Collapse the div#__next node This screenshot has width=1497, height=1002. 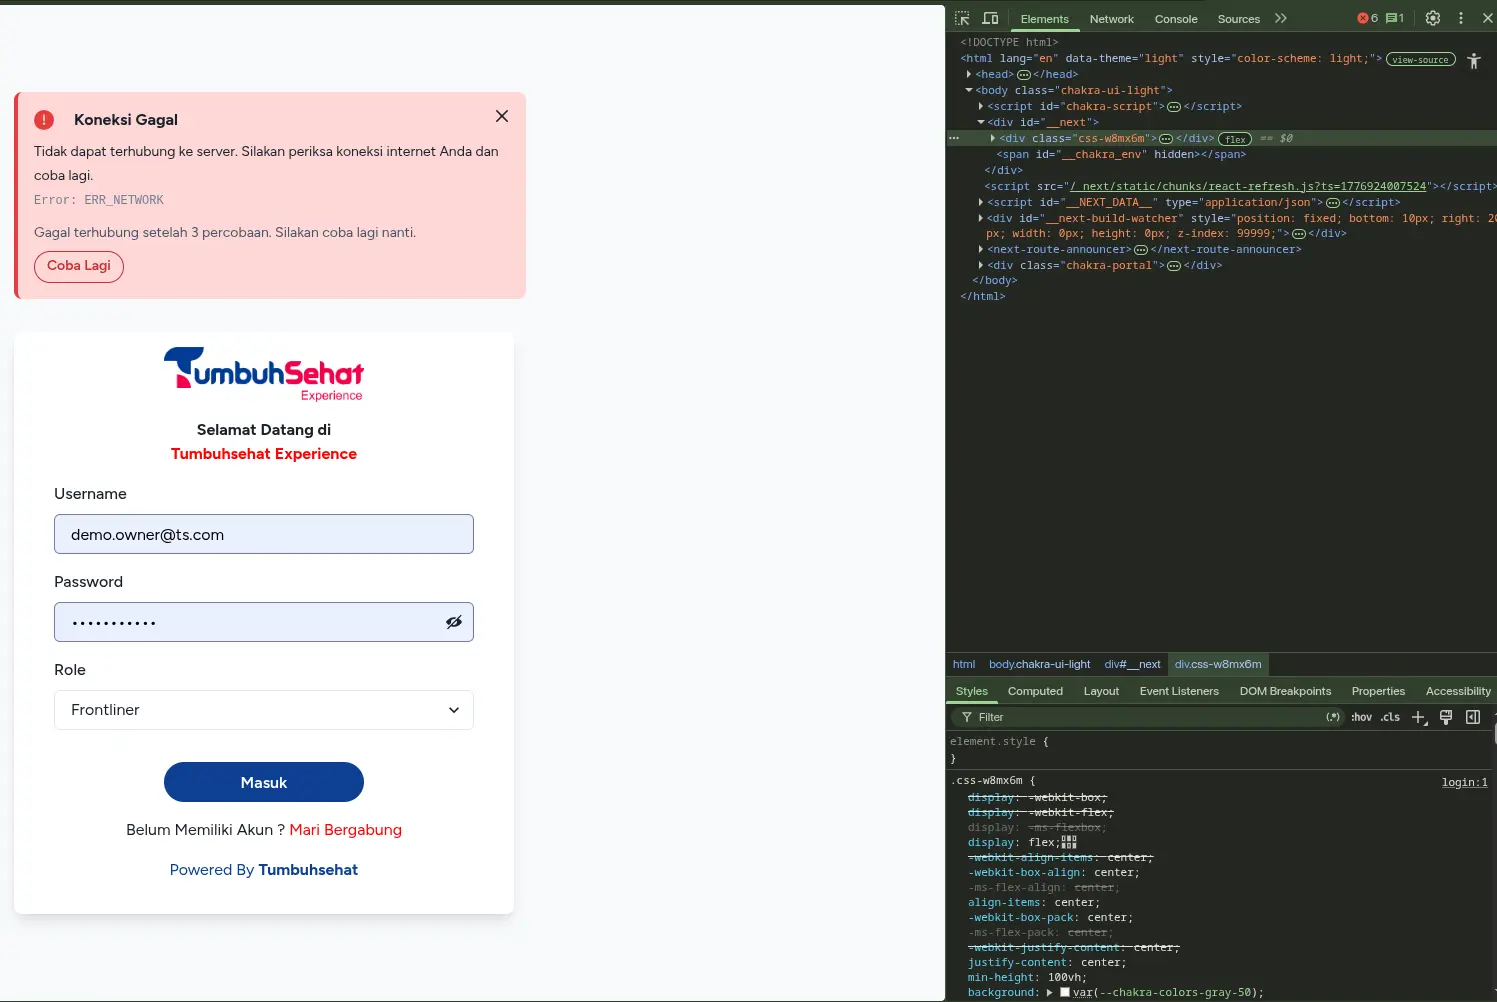(981, 122)
